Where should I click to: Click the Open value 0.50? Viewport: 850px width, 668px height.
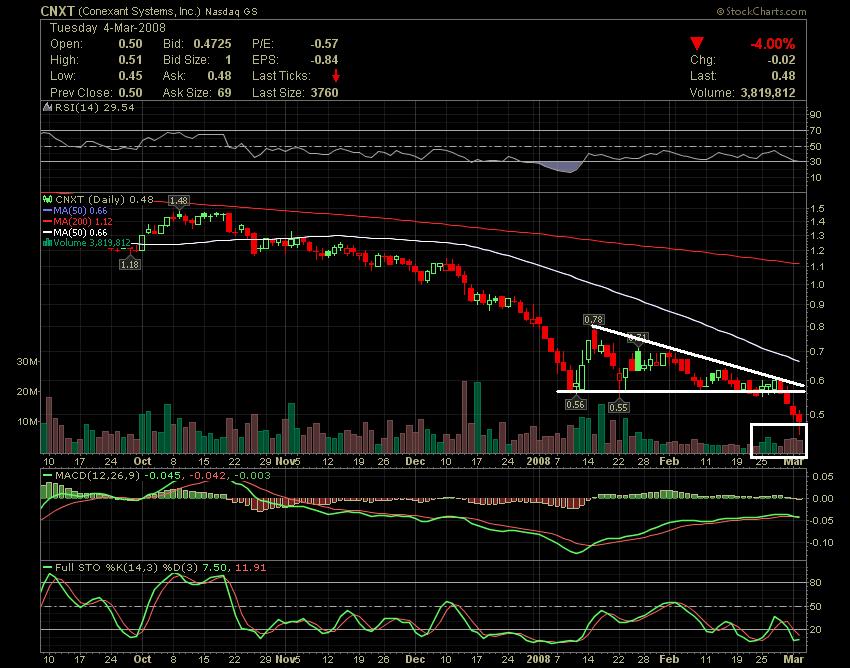pyautogui.click(x=130, y=44)
